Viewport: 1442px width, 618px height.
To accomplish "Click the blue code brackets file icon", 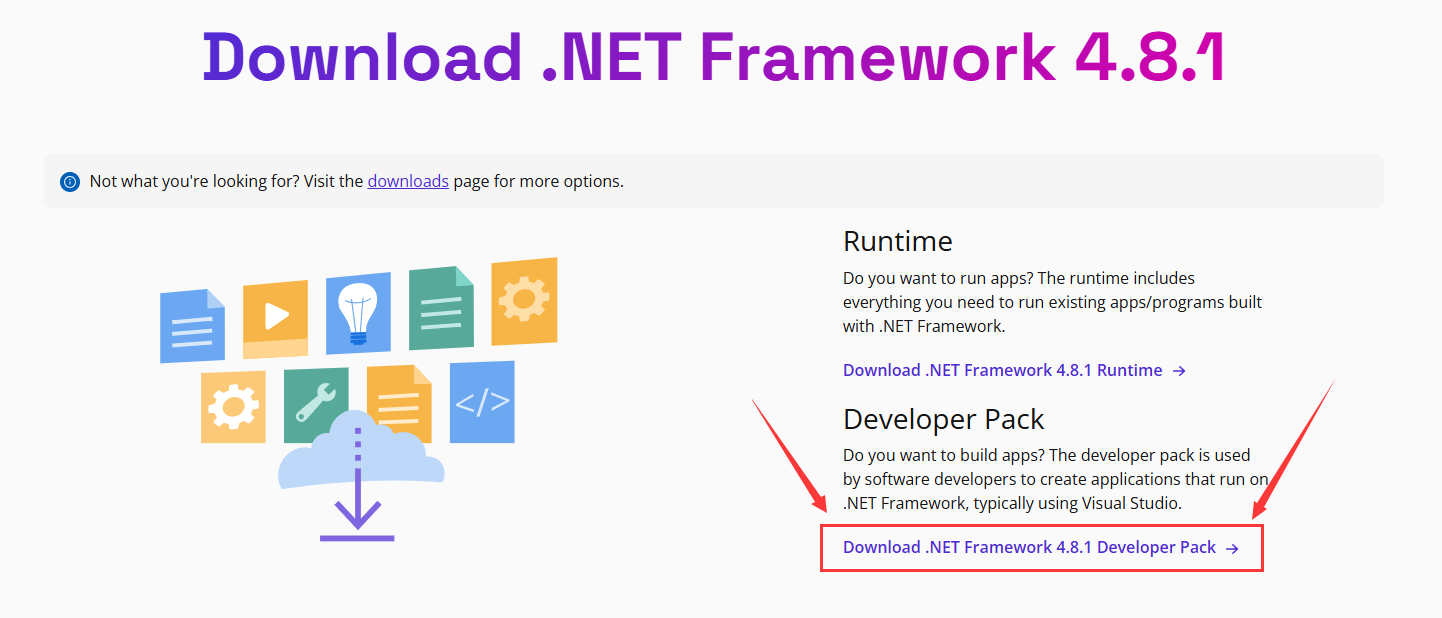I will click(482, 402).
